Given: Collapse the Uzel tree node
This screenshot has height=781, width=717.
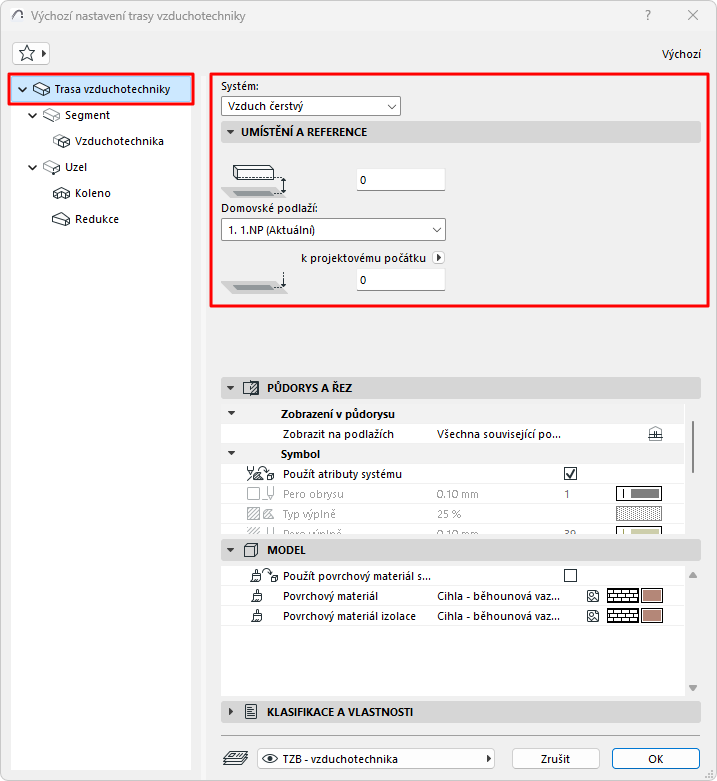Looking at the screenshot, I should coord(32,167).
